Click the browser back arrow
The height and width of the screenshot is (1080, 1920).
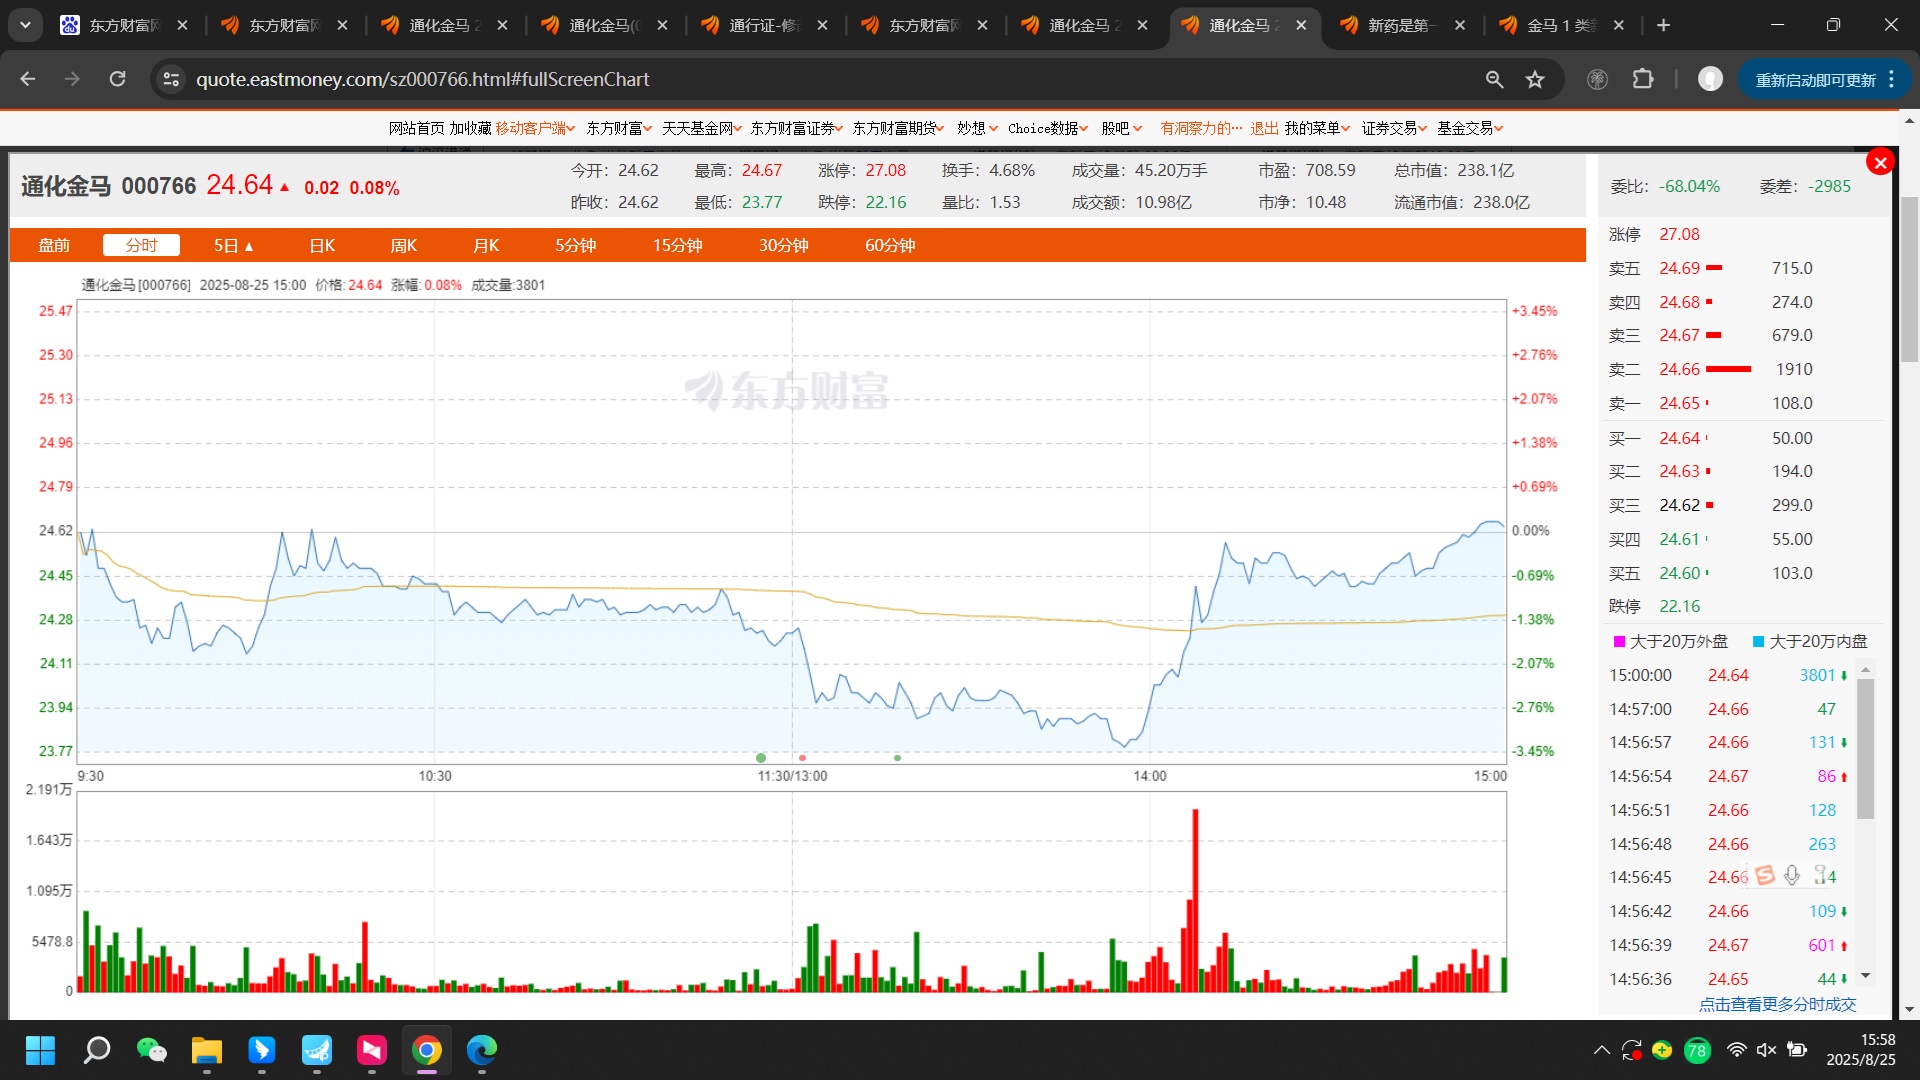28,79
